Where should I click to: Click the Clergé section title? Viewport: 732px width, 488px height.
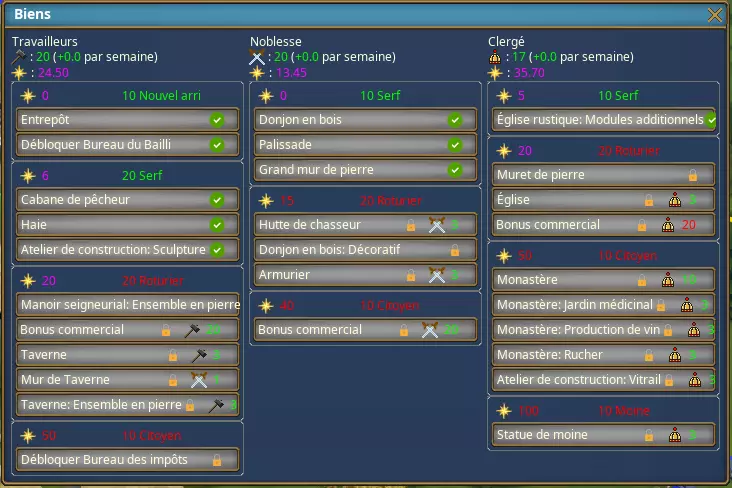[507, 42]
